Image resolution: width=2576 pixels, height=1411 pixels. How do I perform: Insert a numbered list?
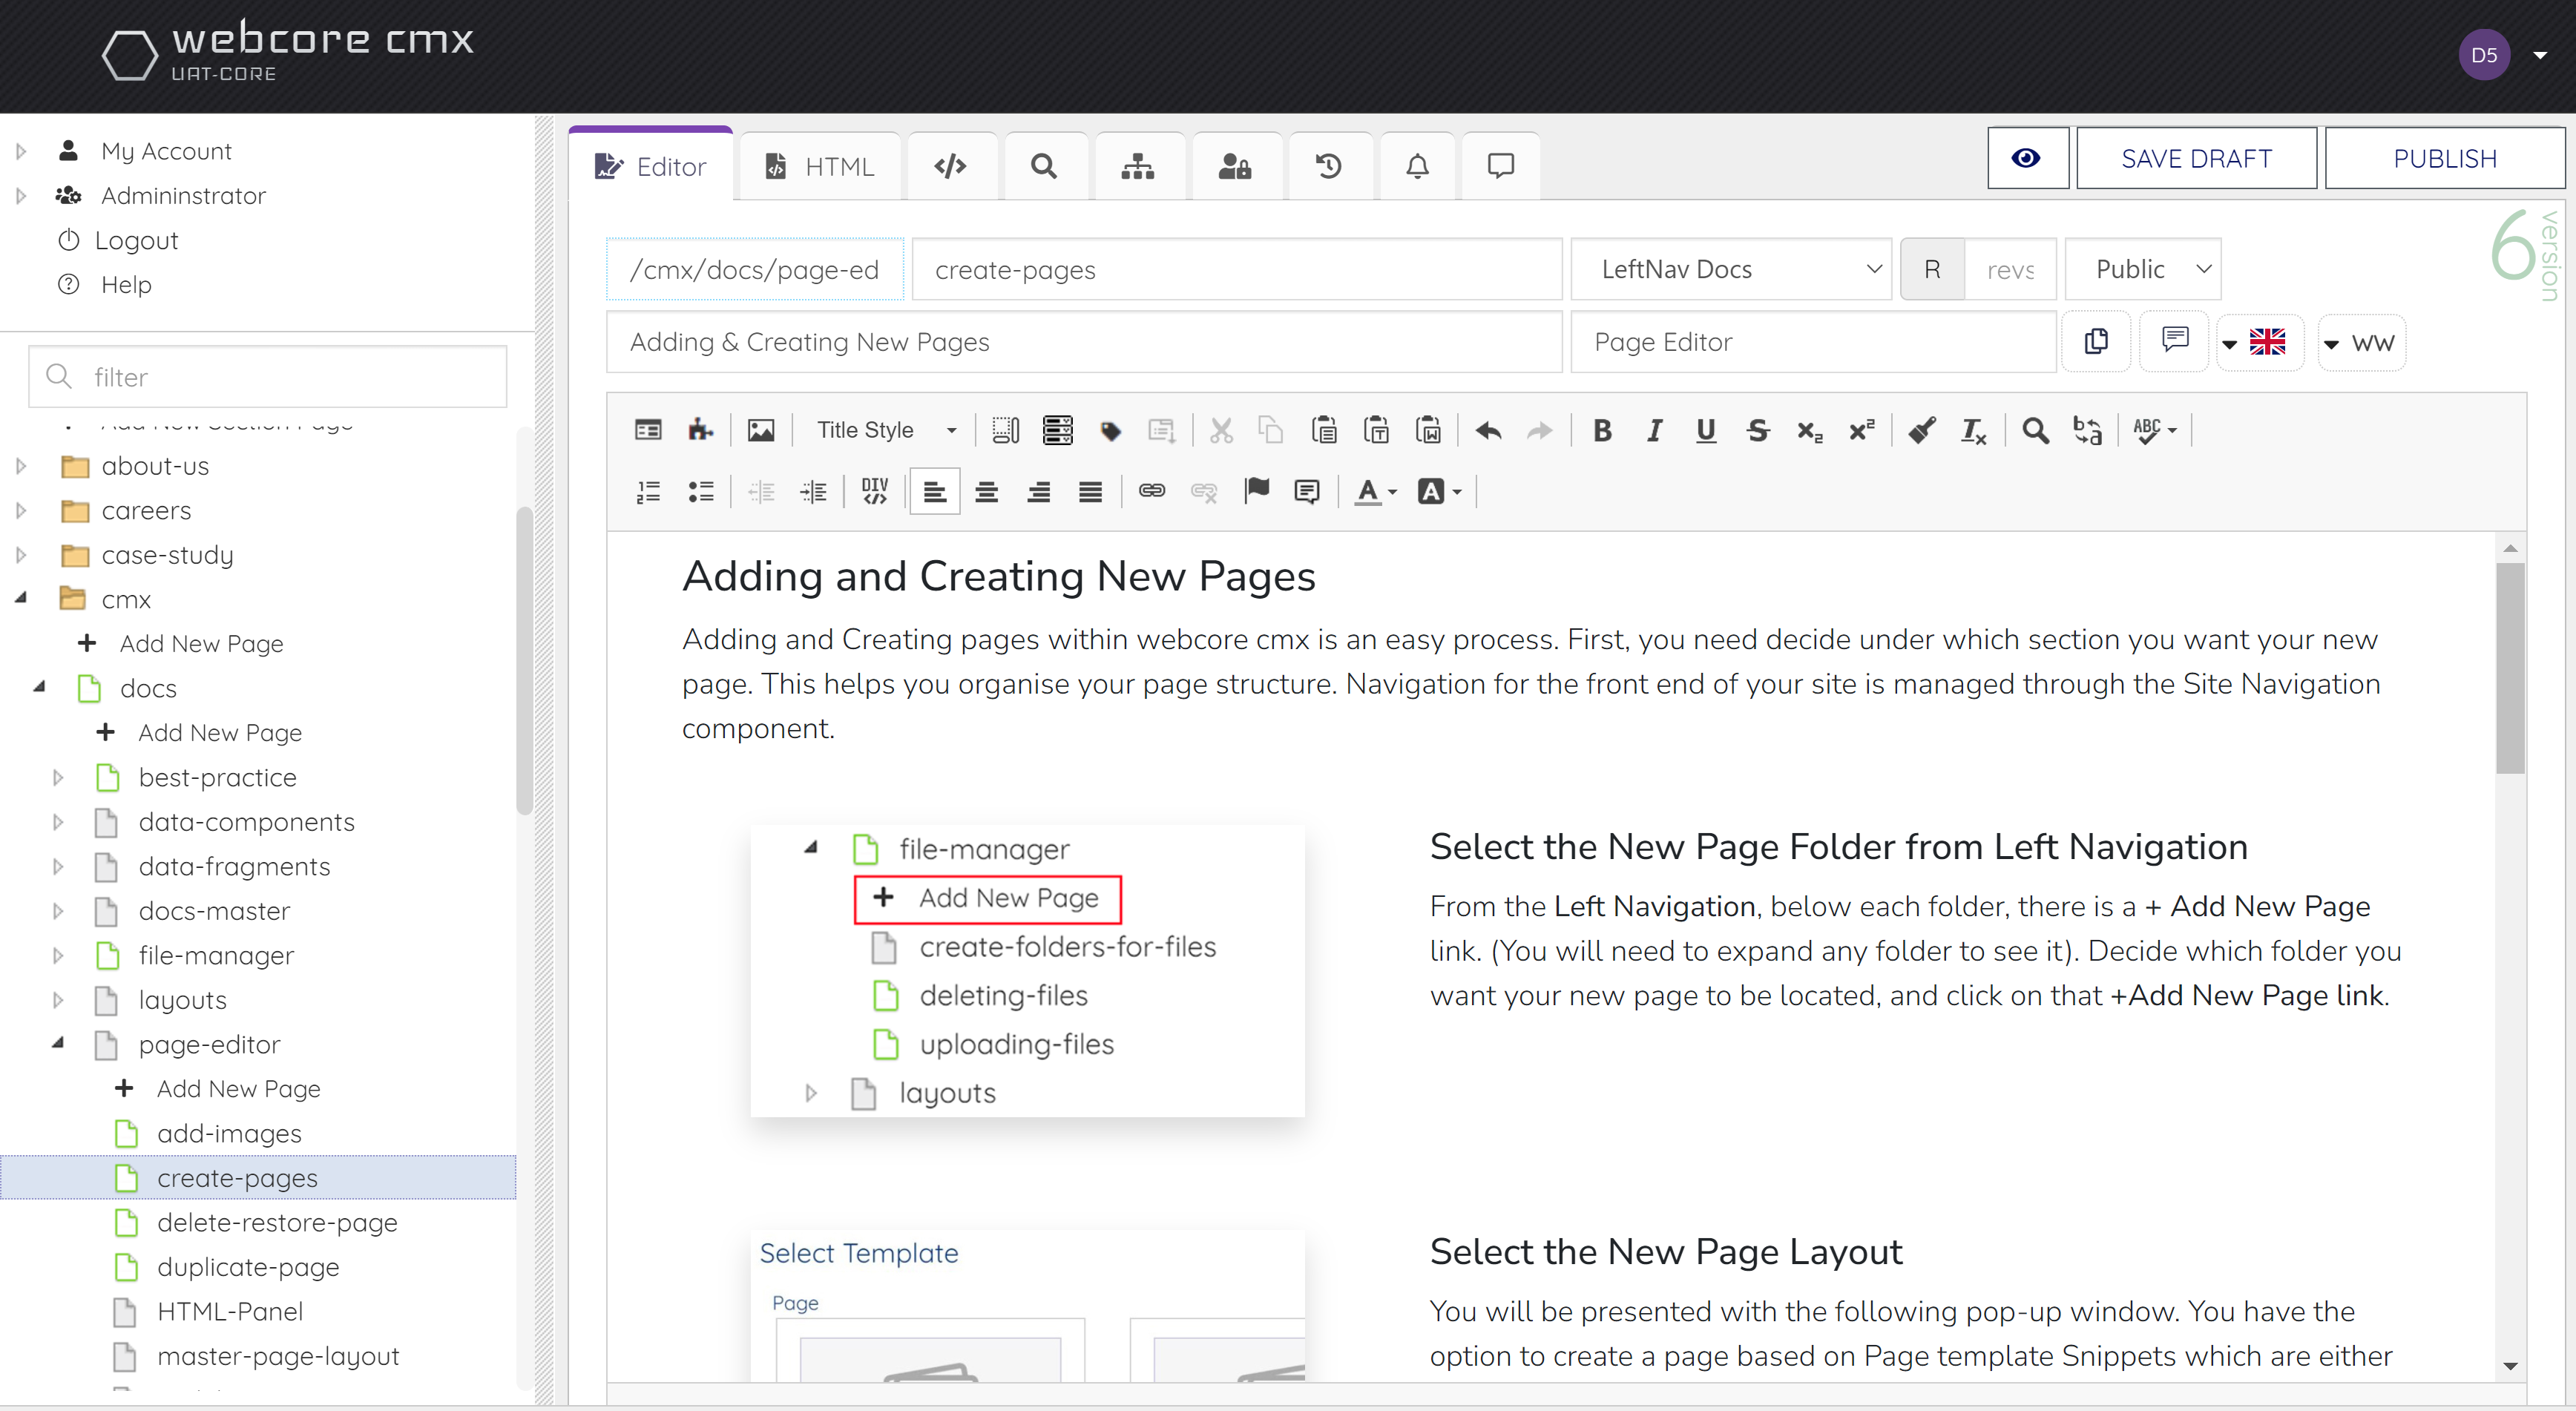(x=648, y=491)
